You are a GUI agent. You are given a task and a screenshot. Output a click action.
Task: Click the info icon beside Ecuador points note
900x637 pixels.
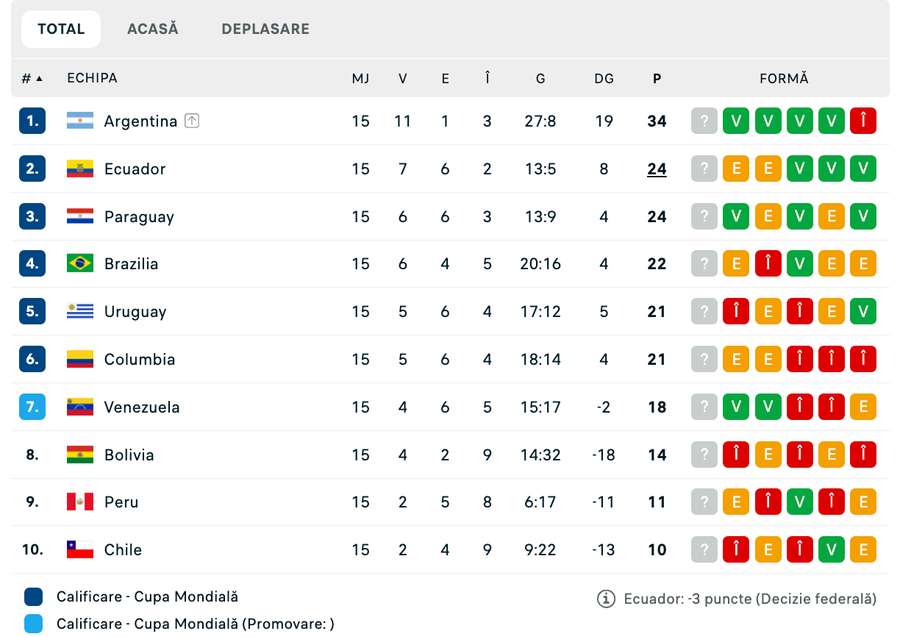606,599
